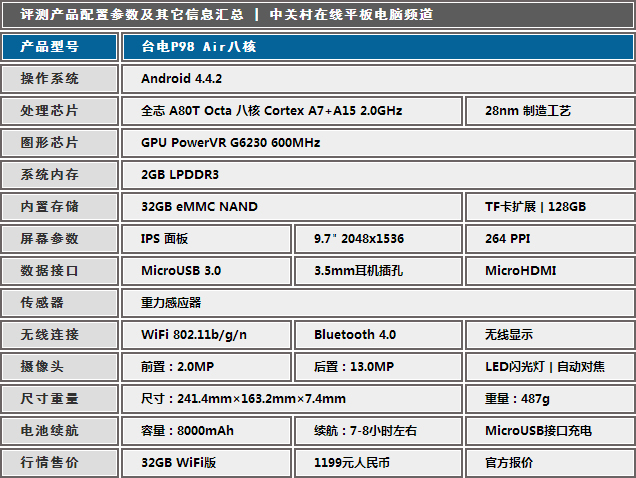Click the header title '评测产品配置参数及其它信息汇总'
The image size is (636, 478).
click(x=132, y=15)
